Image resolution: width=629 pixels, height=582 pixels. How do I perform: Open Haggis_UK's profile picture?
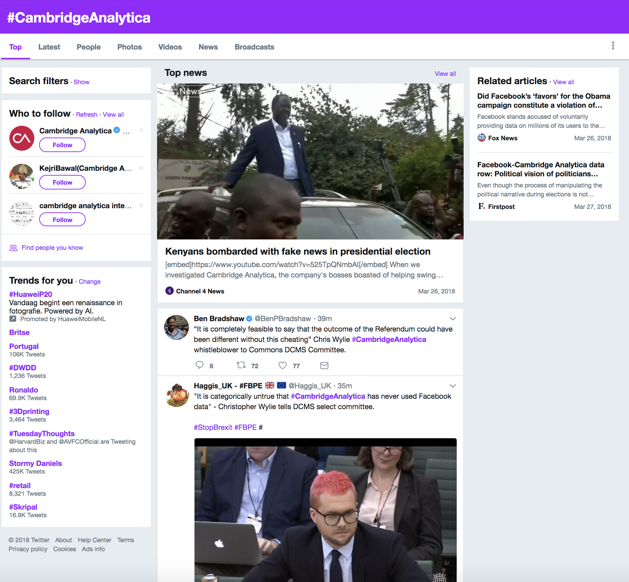click(177, 395)
